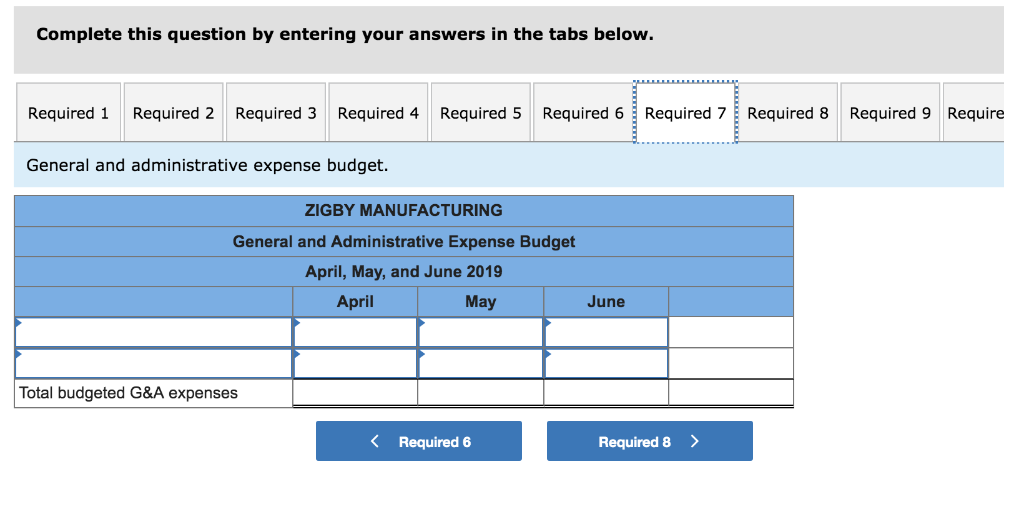Click the April column header
Screen dimensions: 1024x522
coord(355,302)
